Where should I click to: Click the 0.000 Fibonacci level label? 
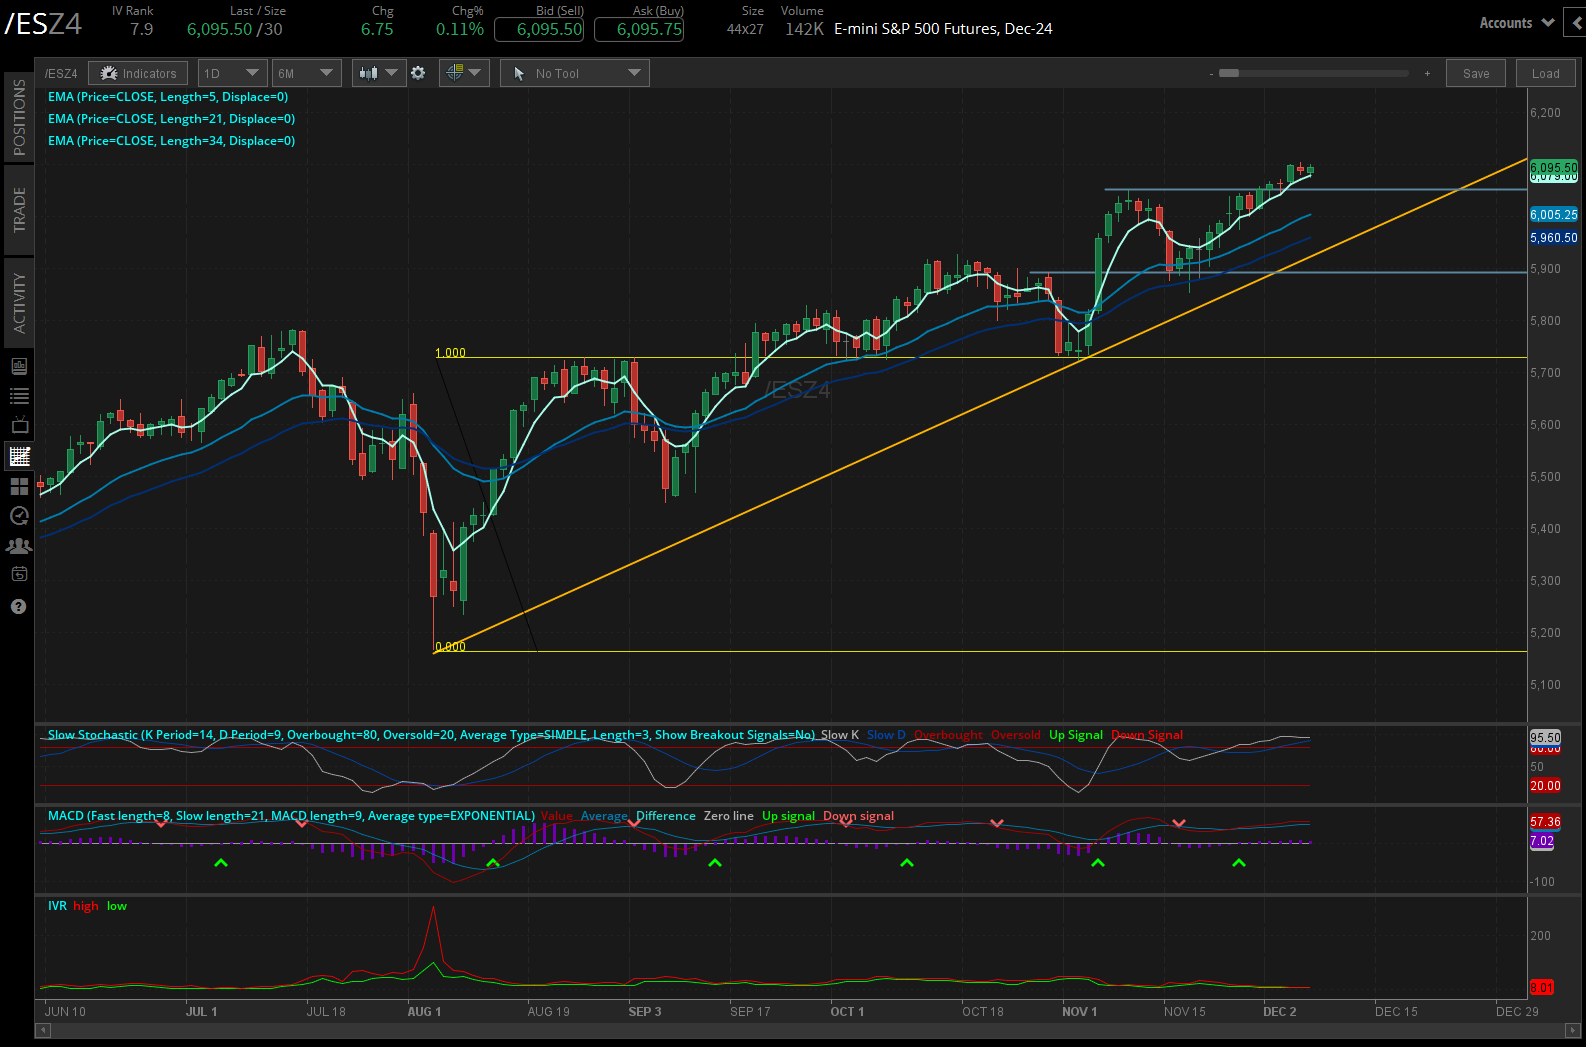pos(450,647)
